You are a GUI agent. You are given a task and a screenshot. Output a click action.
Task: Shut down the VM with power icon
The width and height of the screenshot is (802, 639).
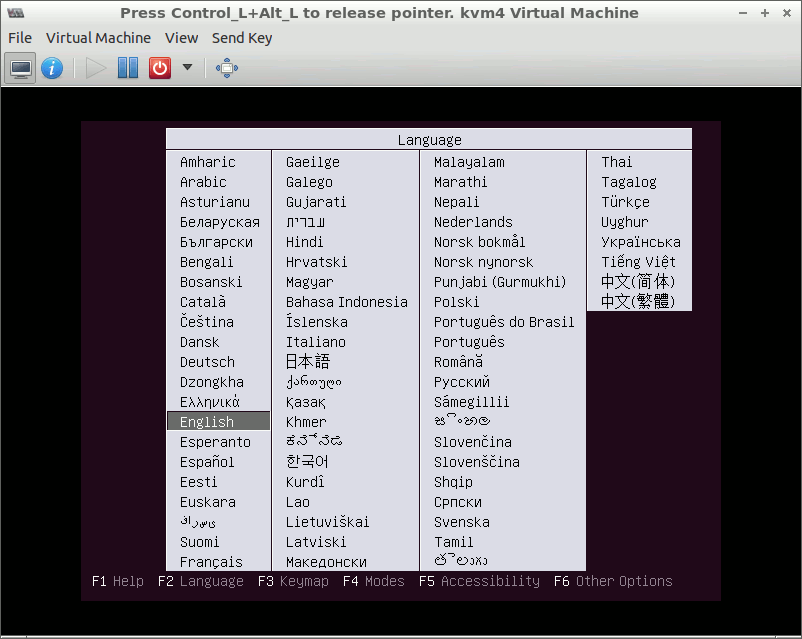[x=160, y=68]
